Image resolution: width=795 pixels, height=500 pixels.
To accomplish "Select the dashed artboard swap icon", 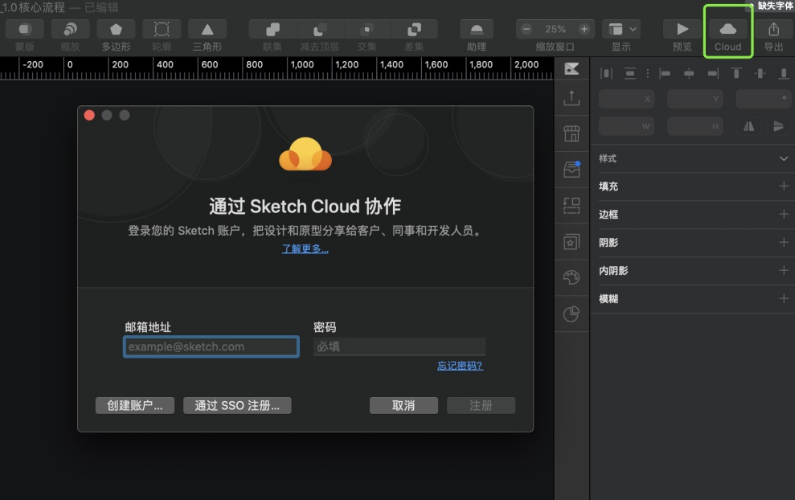I will 572,205.
